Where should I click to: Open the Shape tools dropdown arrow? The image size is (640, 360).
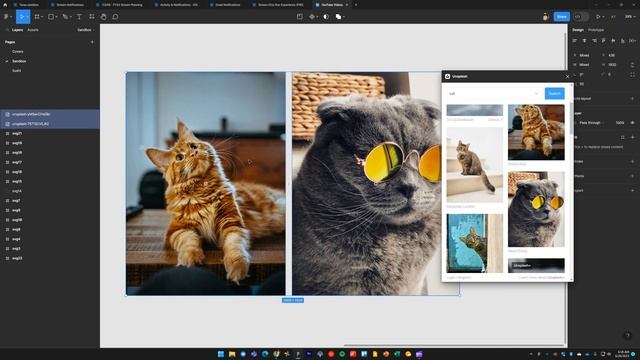[56, 17]
